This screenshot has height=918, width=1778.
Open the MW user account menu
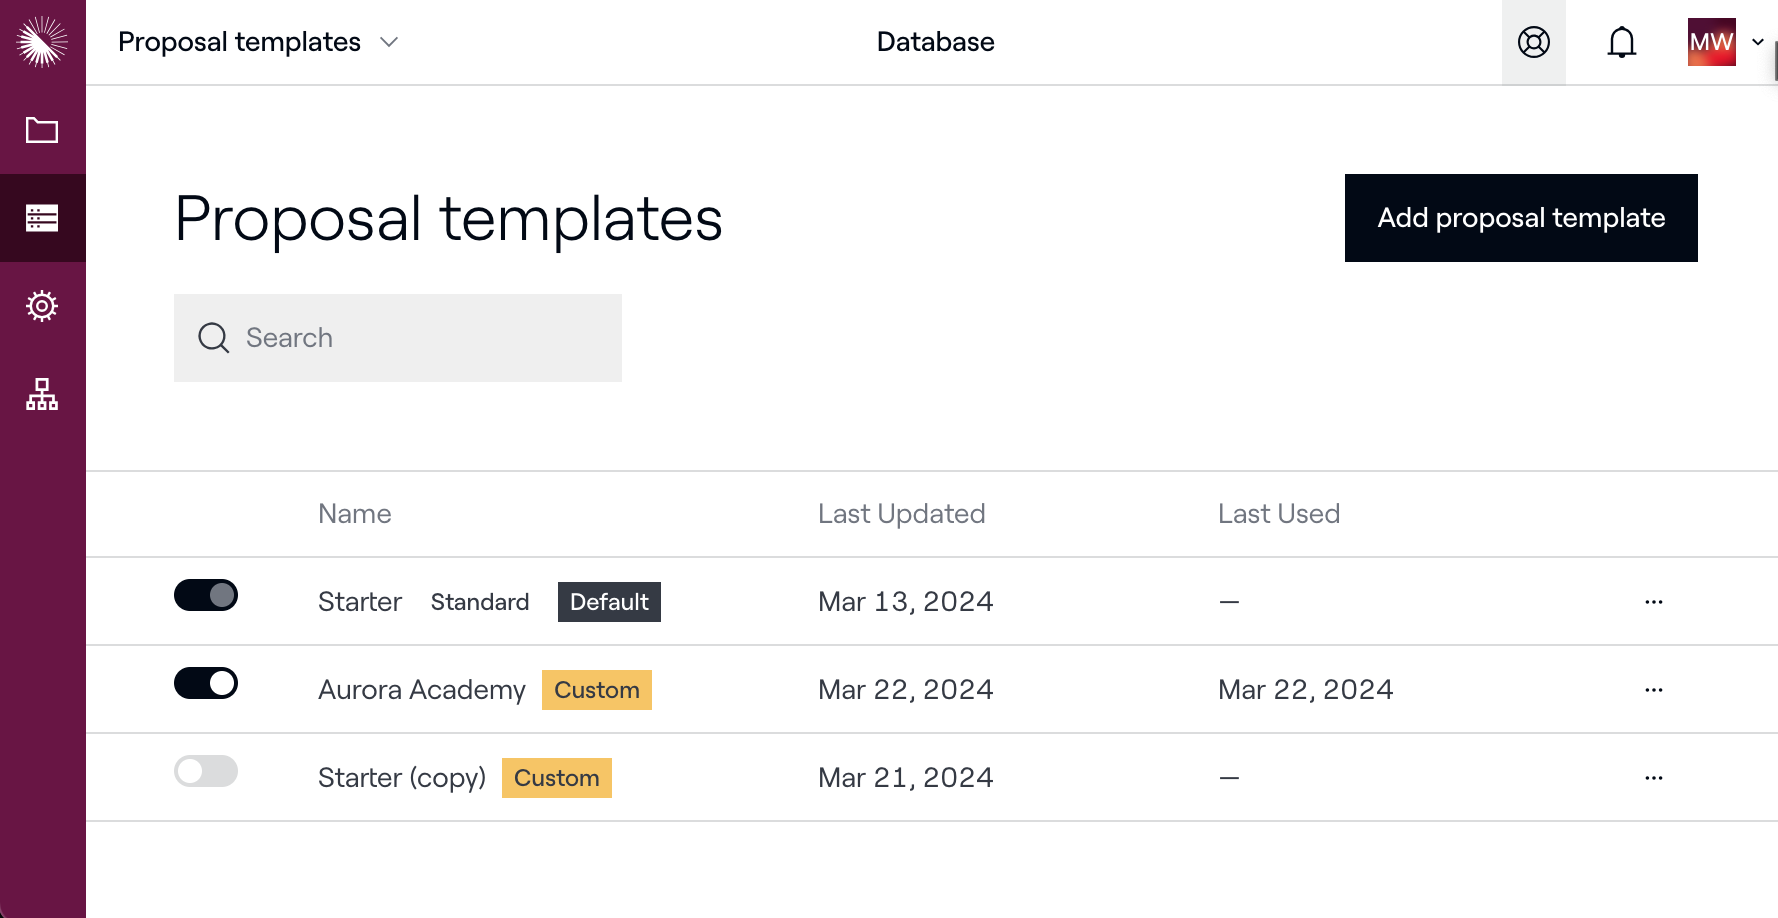tap(1725, 42)
